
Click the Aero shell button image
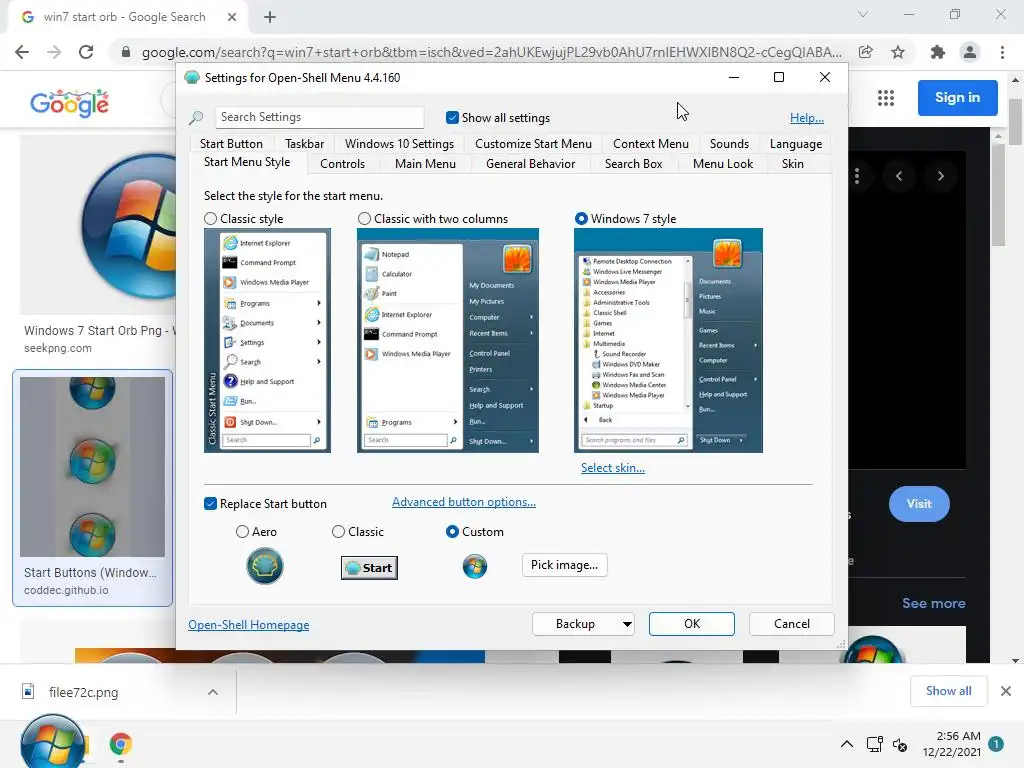point(264,566)
